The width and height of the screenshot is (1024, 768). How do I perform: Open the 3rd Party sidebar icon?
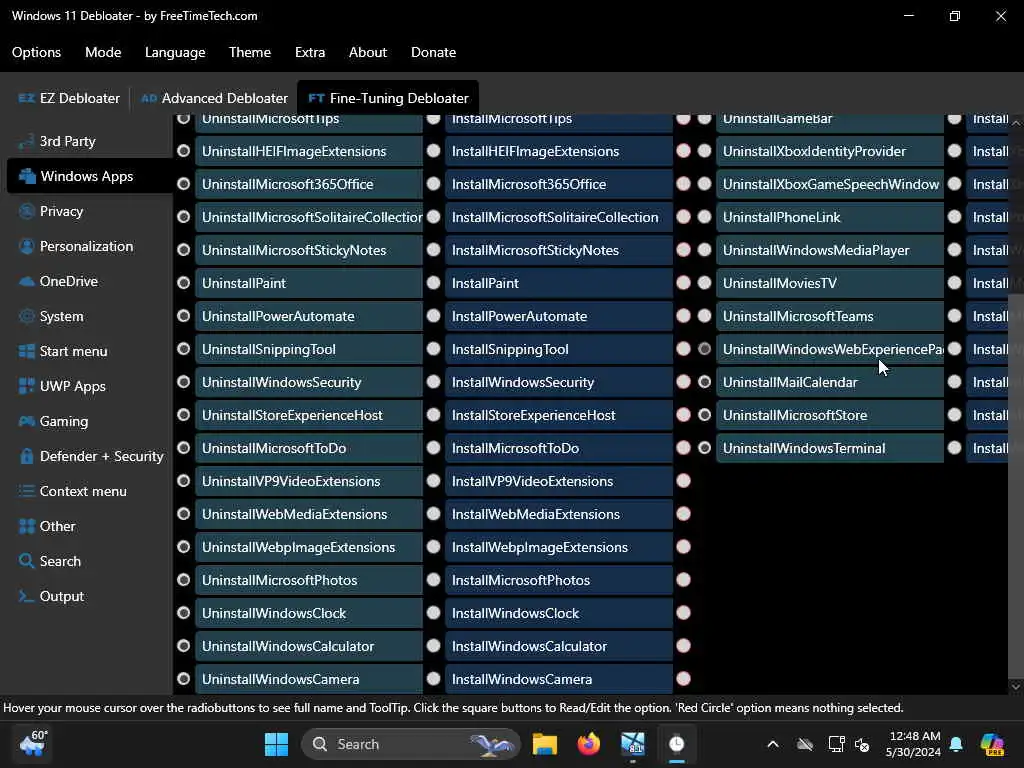point(26,141)
